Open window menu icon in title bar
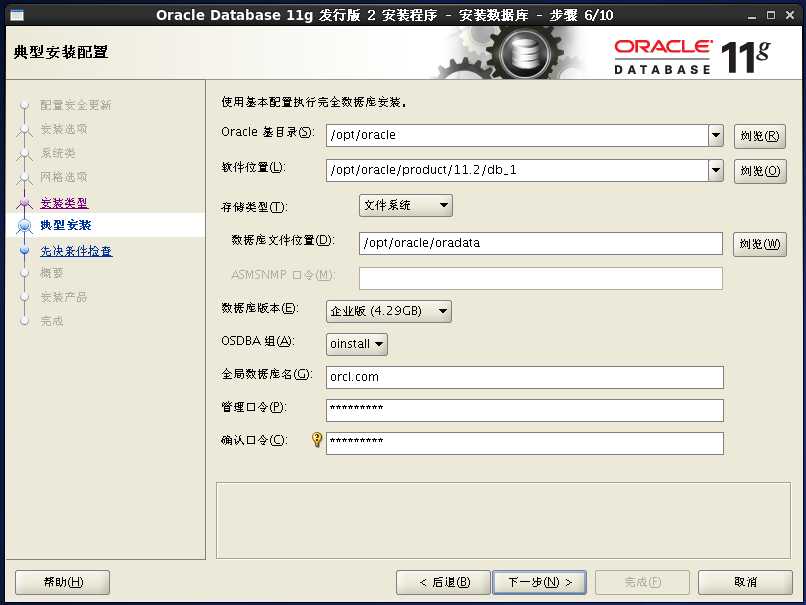Image resolution: width=806 pixels, height=605 pixels. (x=17, y=15)
